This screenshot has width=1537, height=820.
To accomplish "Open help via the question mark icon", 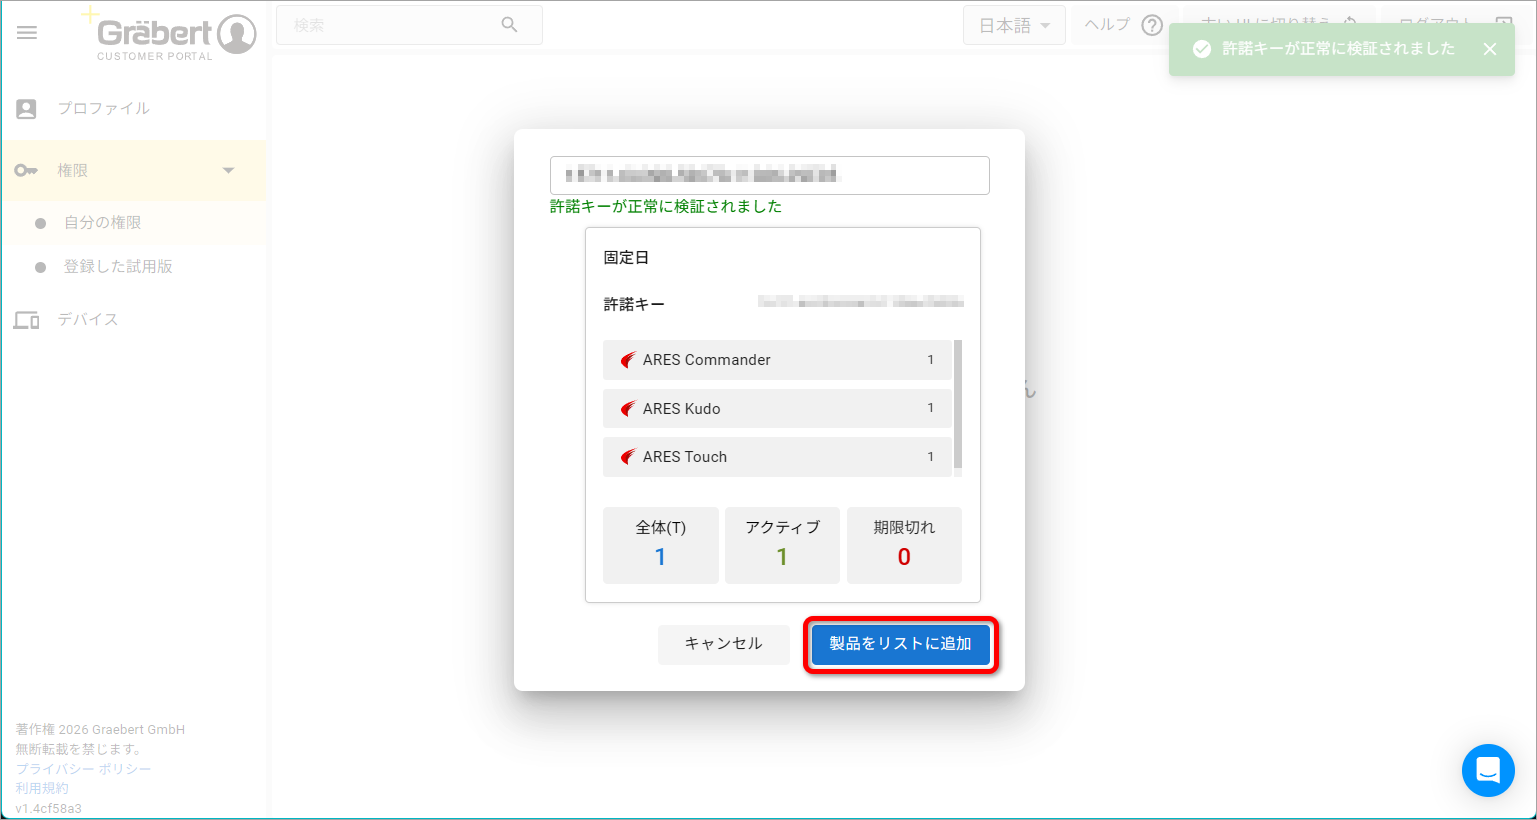I will 1152,25.
